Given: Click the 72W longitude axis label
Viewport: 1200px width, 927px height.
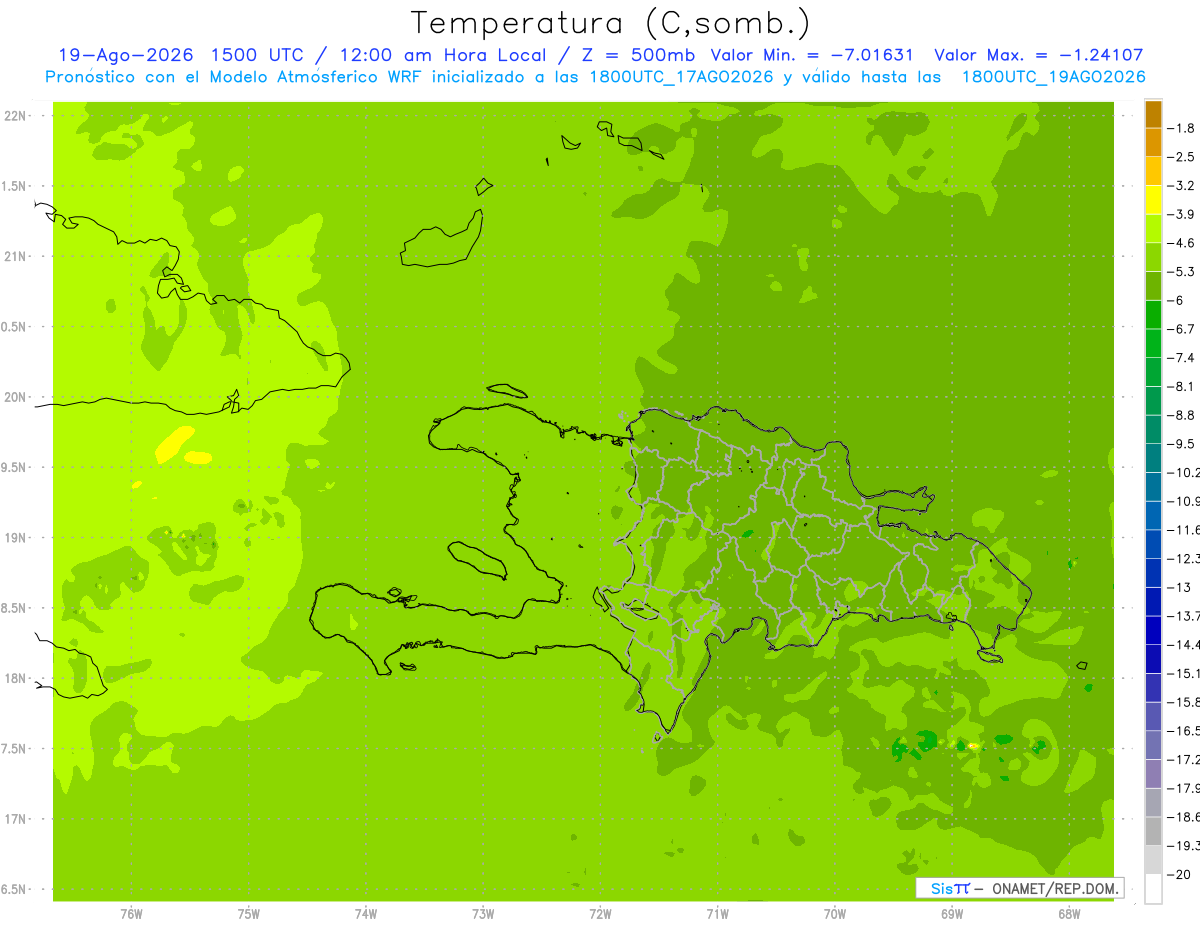Looking at the screenshot, I should pyautogui.click(x=601, y=914).
